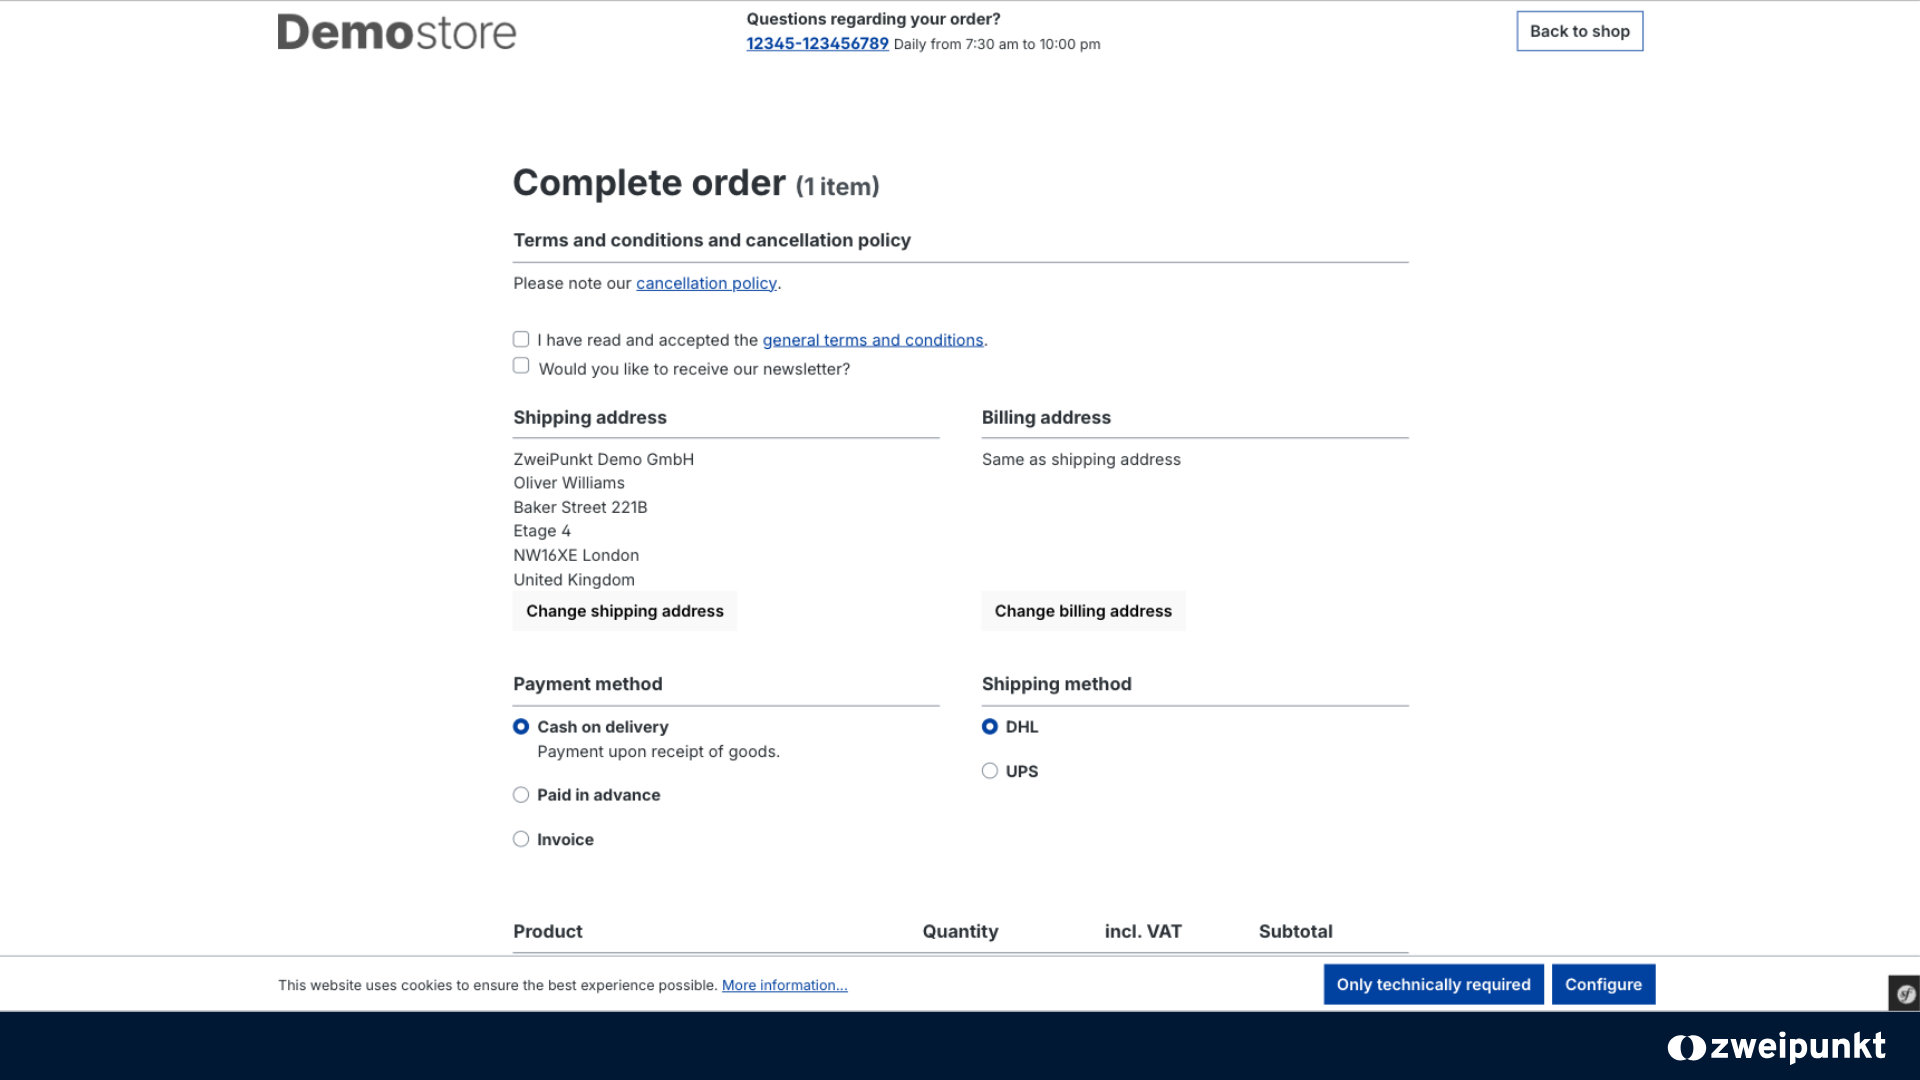This screenshot has height=1080, width=1920.
Task: Open More information cookie link
Action: point(784,986)
